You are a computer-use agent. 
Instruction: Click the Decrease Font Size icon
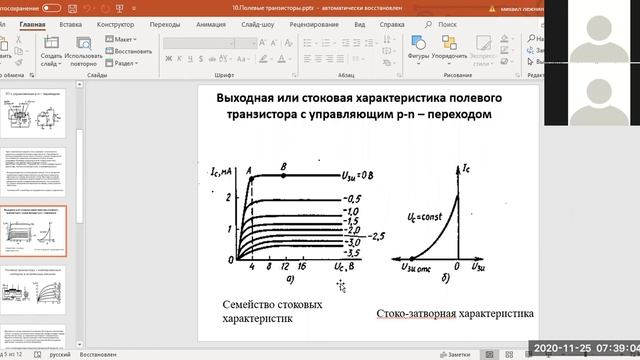click(274, 43)
